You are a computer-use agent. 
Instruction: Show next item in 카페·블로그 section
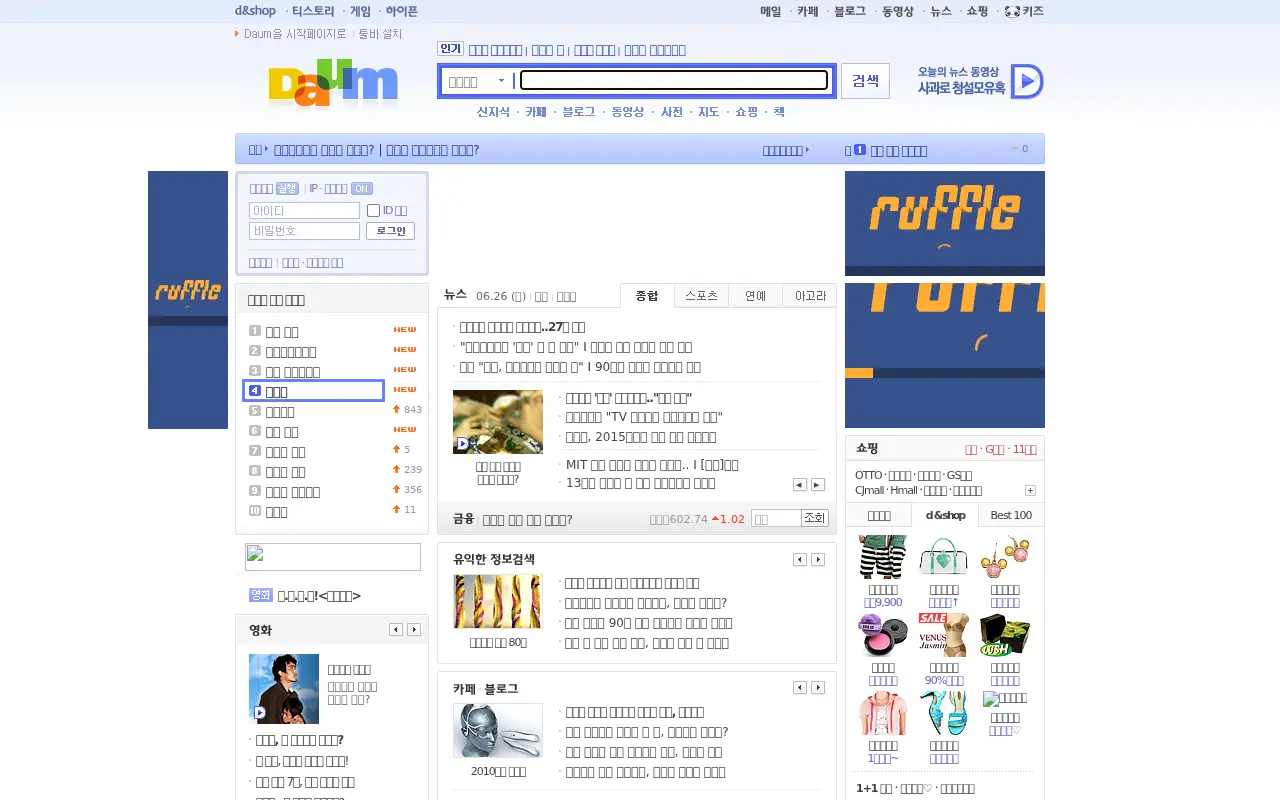pos(818,688)
